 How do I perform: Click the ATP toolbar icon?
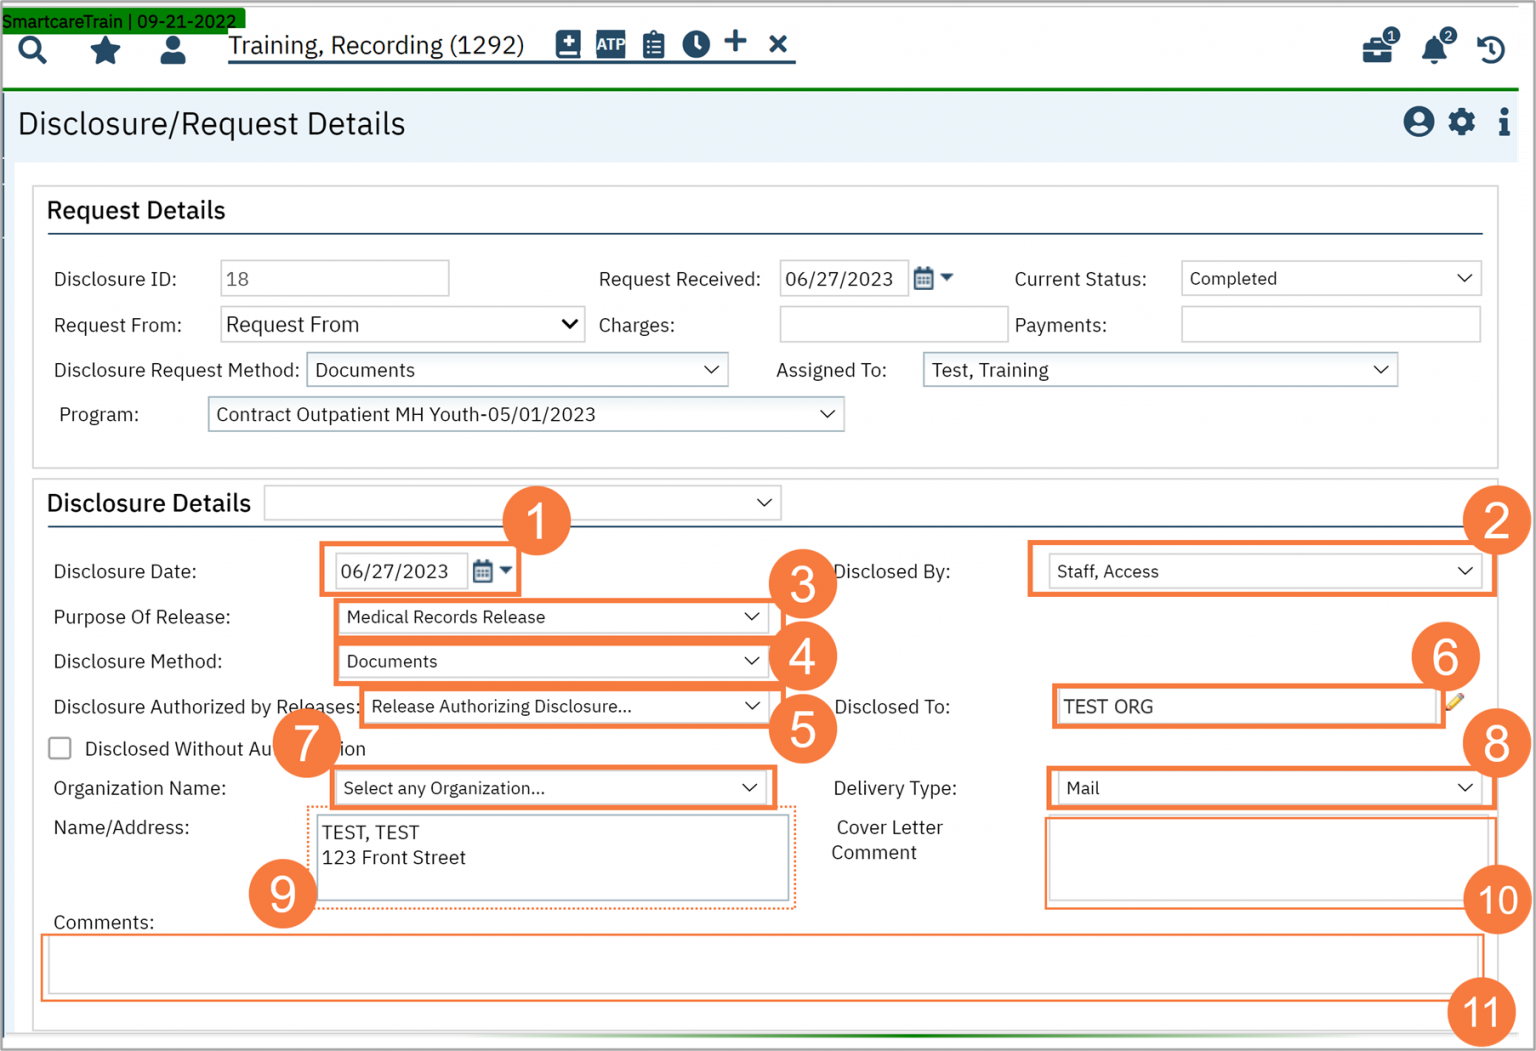(x=610, y=44)
